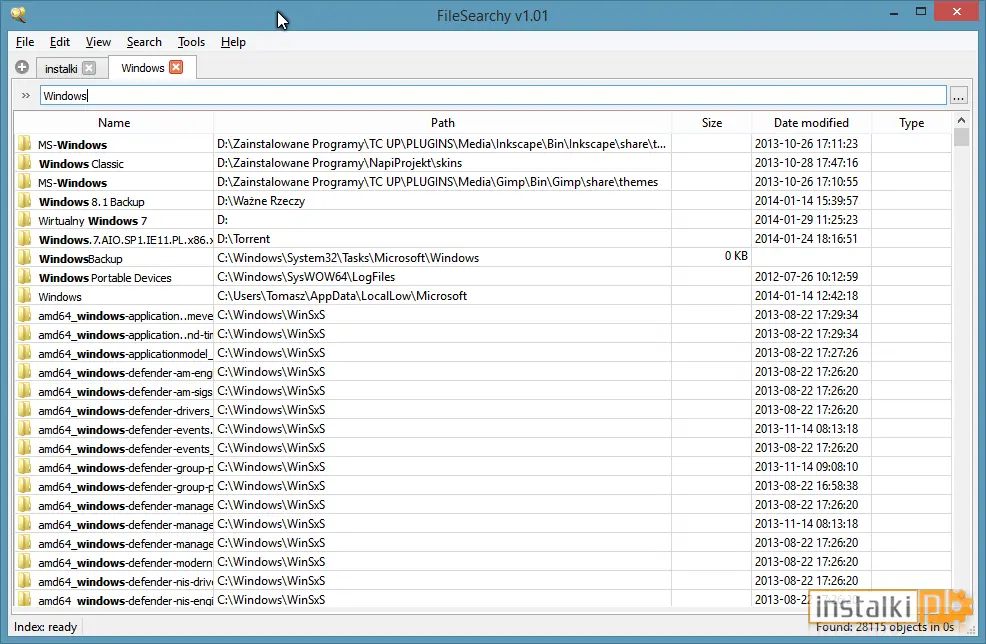Select folder icon of Windows Portable Devices
Image resolution: width=986 pixels, height=644 pixels.
pyautogui.click(x=25, y=277)
